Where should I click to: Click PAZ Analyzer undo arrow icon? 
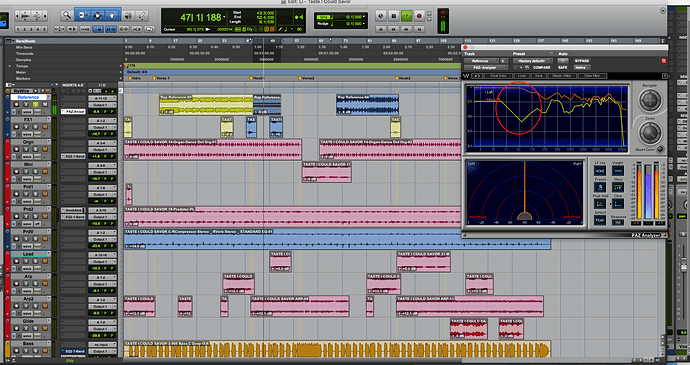point(477,76)
